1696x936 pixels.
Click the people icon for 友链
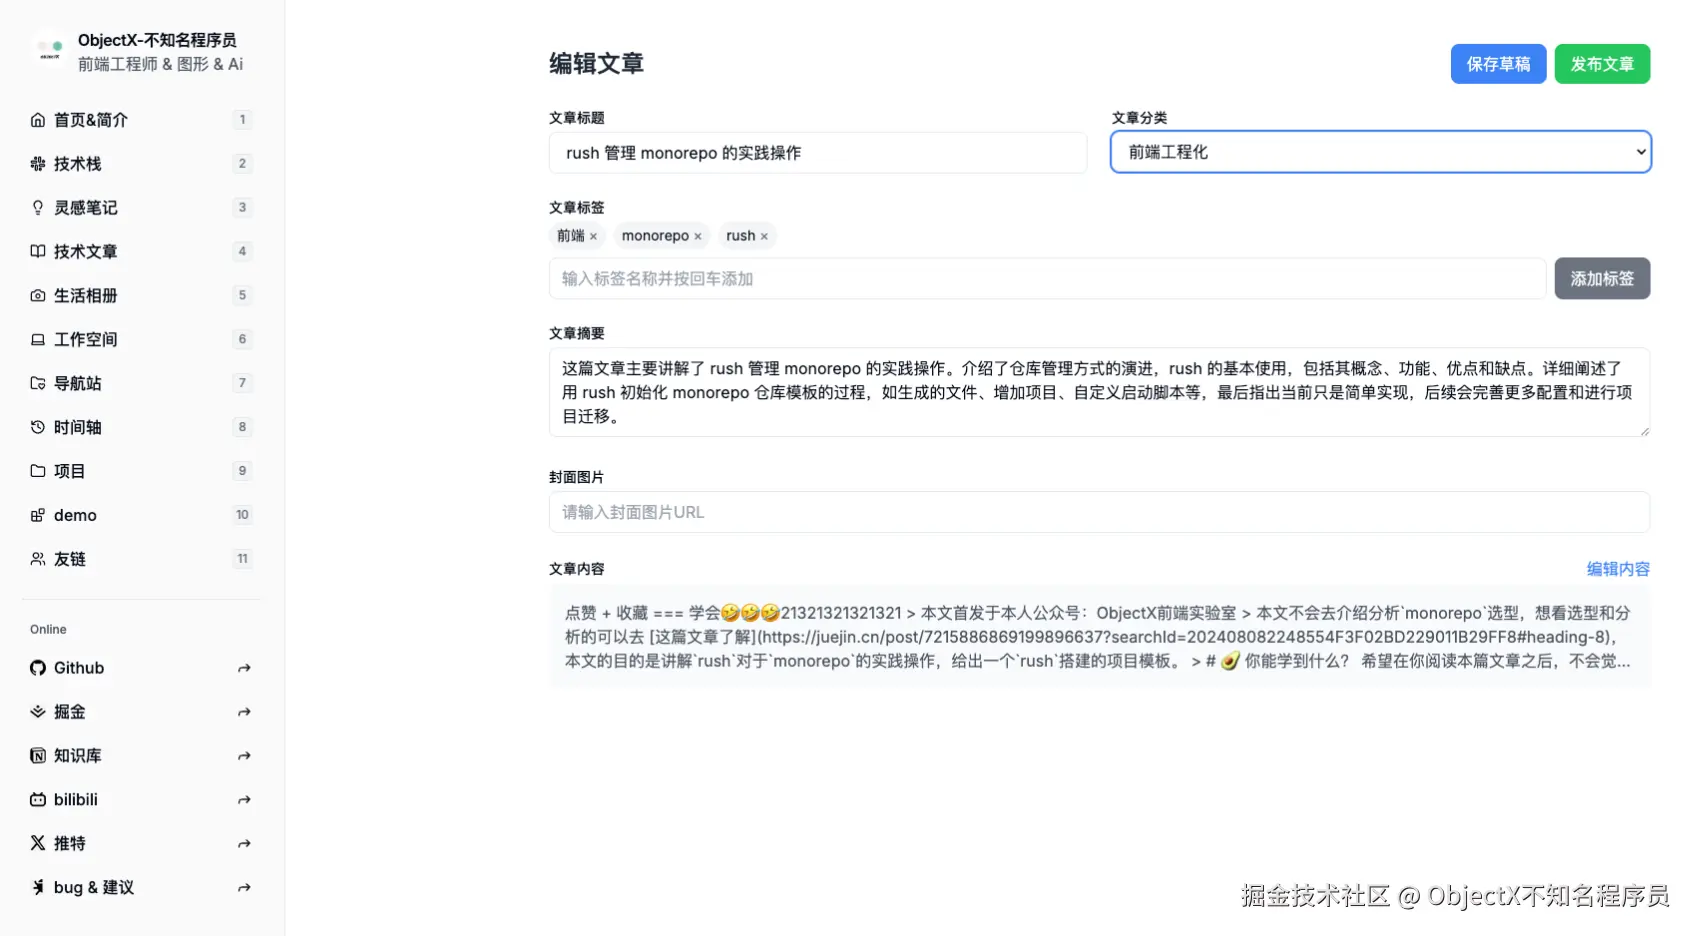coord(38,559)
